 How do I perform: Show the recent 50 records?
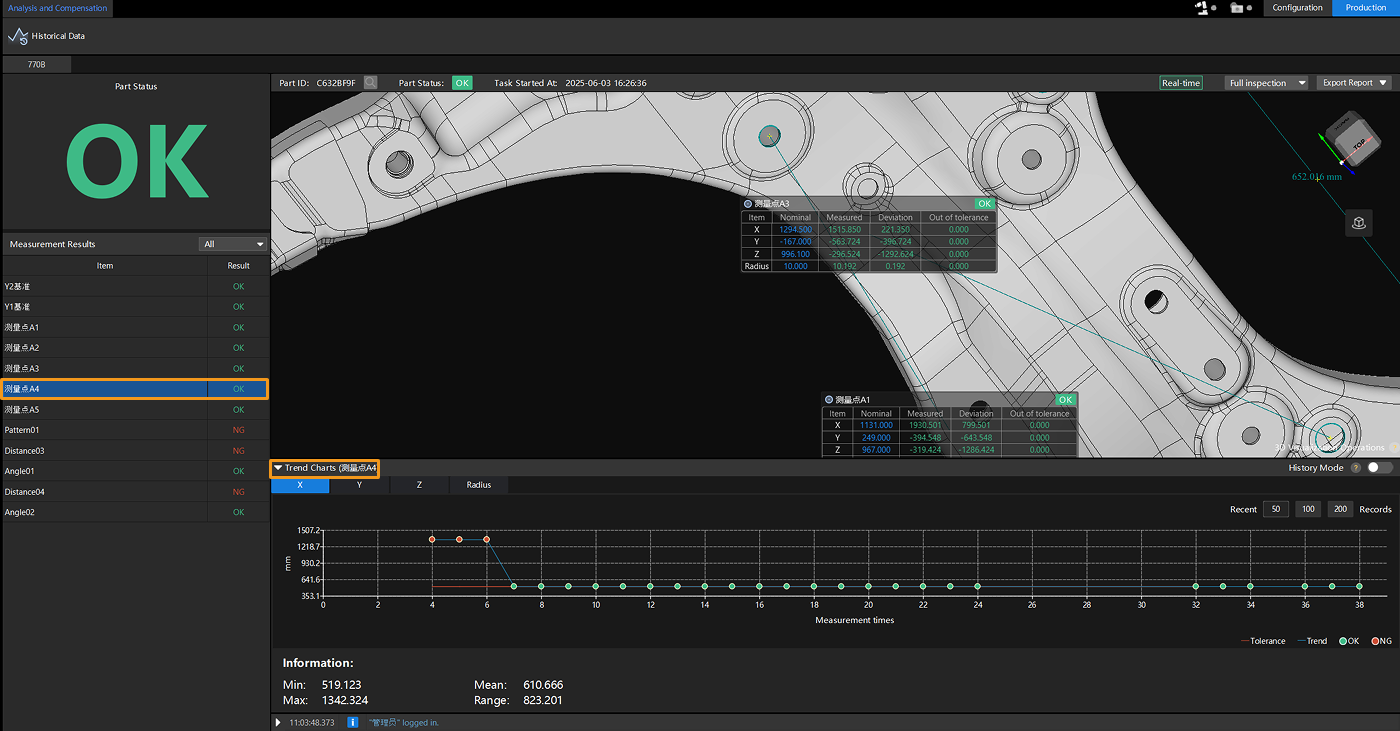(x=1275, y=509)
